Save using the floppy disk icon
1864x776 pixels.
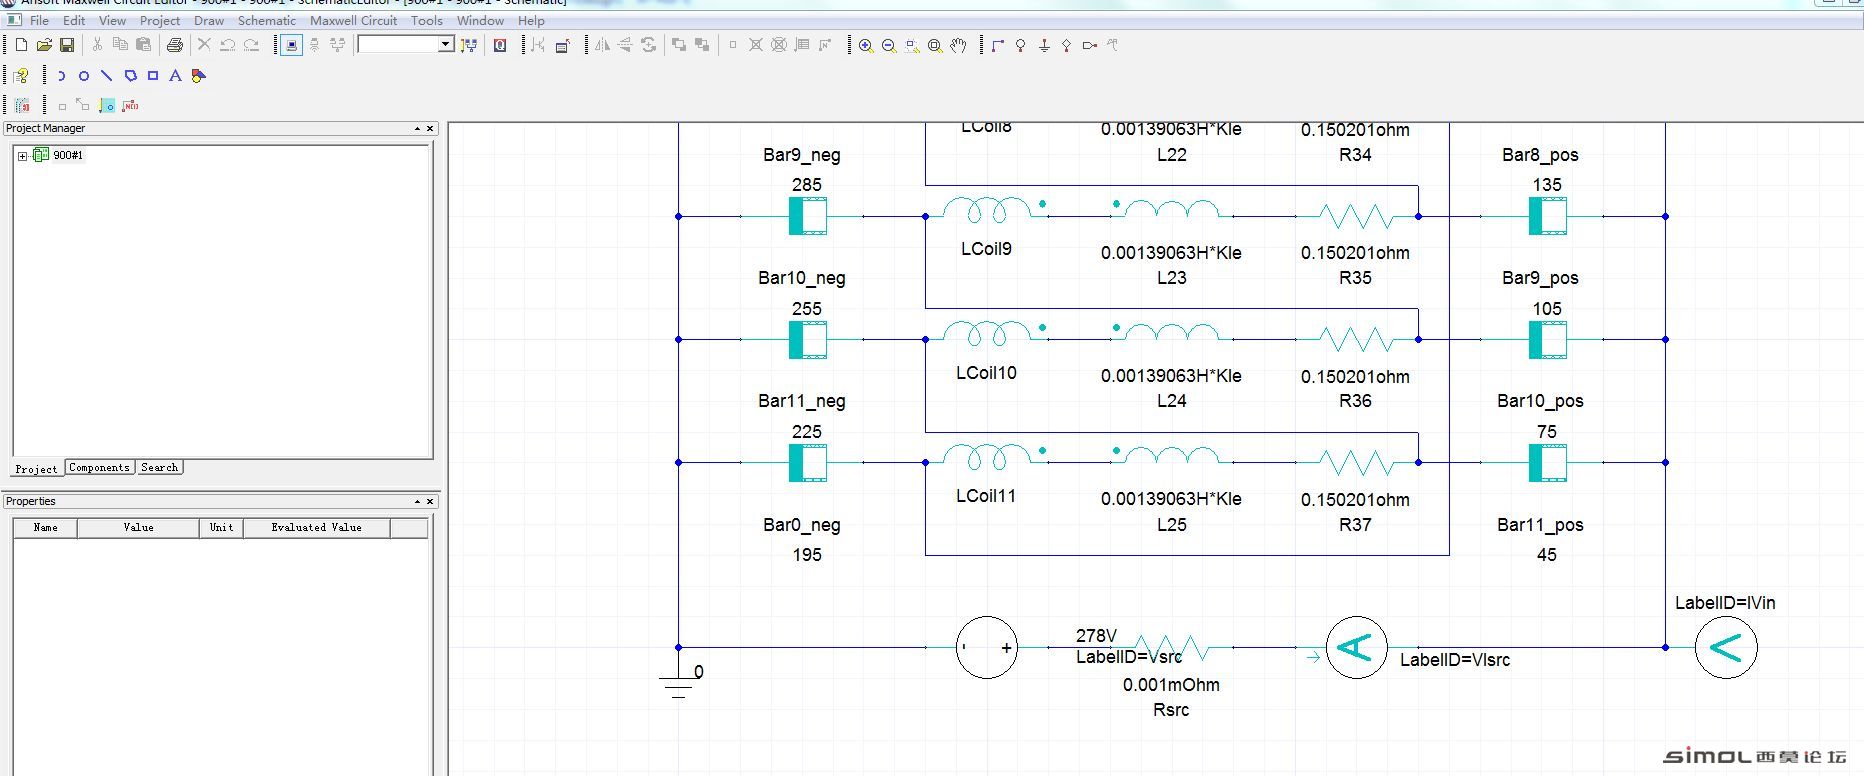coord(67,45)
